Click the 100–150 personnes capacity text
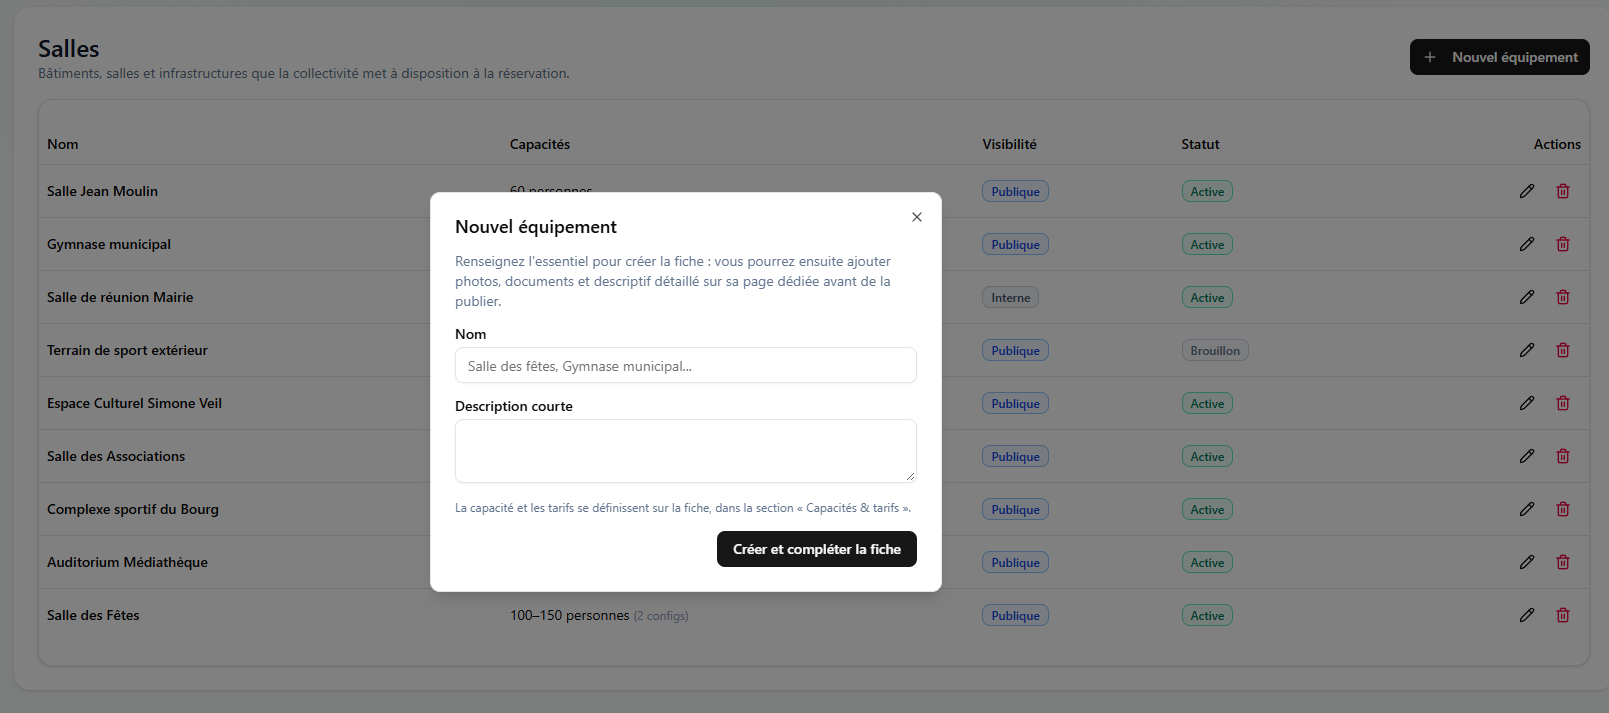The height and width of the screenshot is (713, 1609). (570, 615)
